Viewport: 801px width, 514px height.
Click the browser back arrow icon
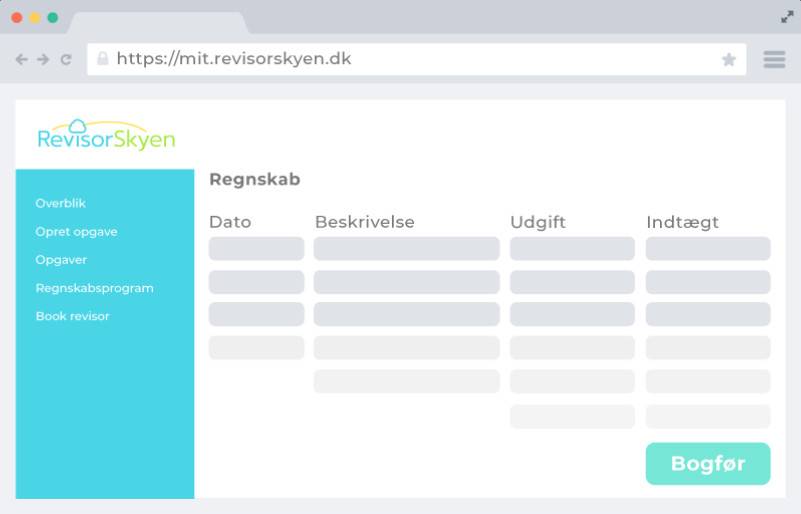(x=22, y=59)
